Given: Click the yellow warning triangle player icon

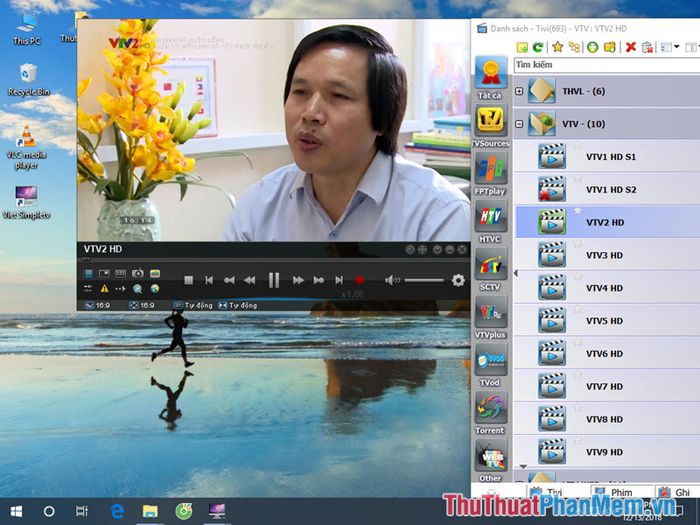Looking at the screenshot, I should [x=104, y=288].
